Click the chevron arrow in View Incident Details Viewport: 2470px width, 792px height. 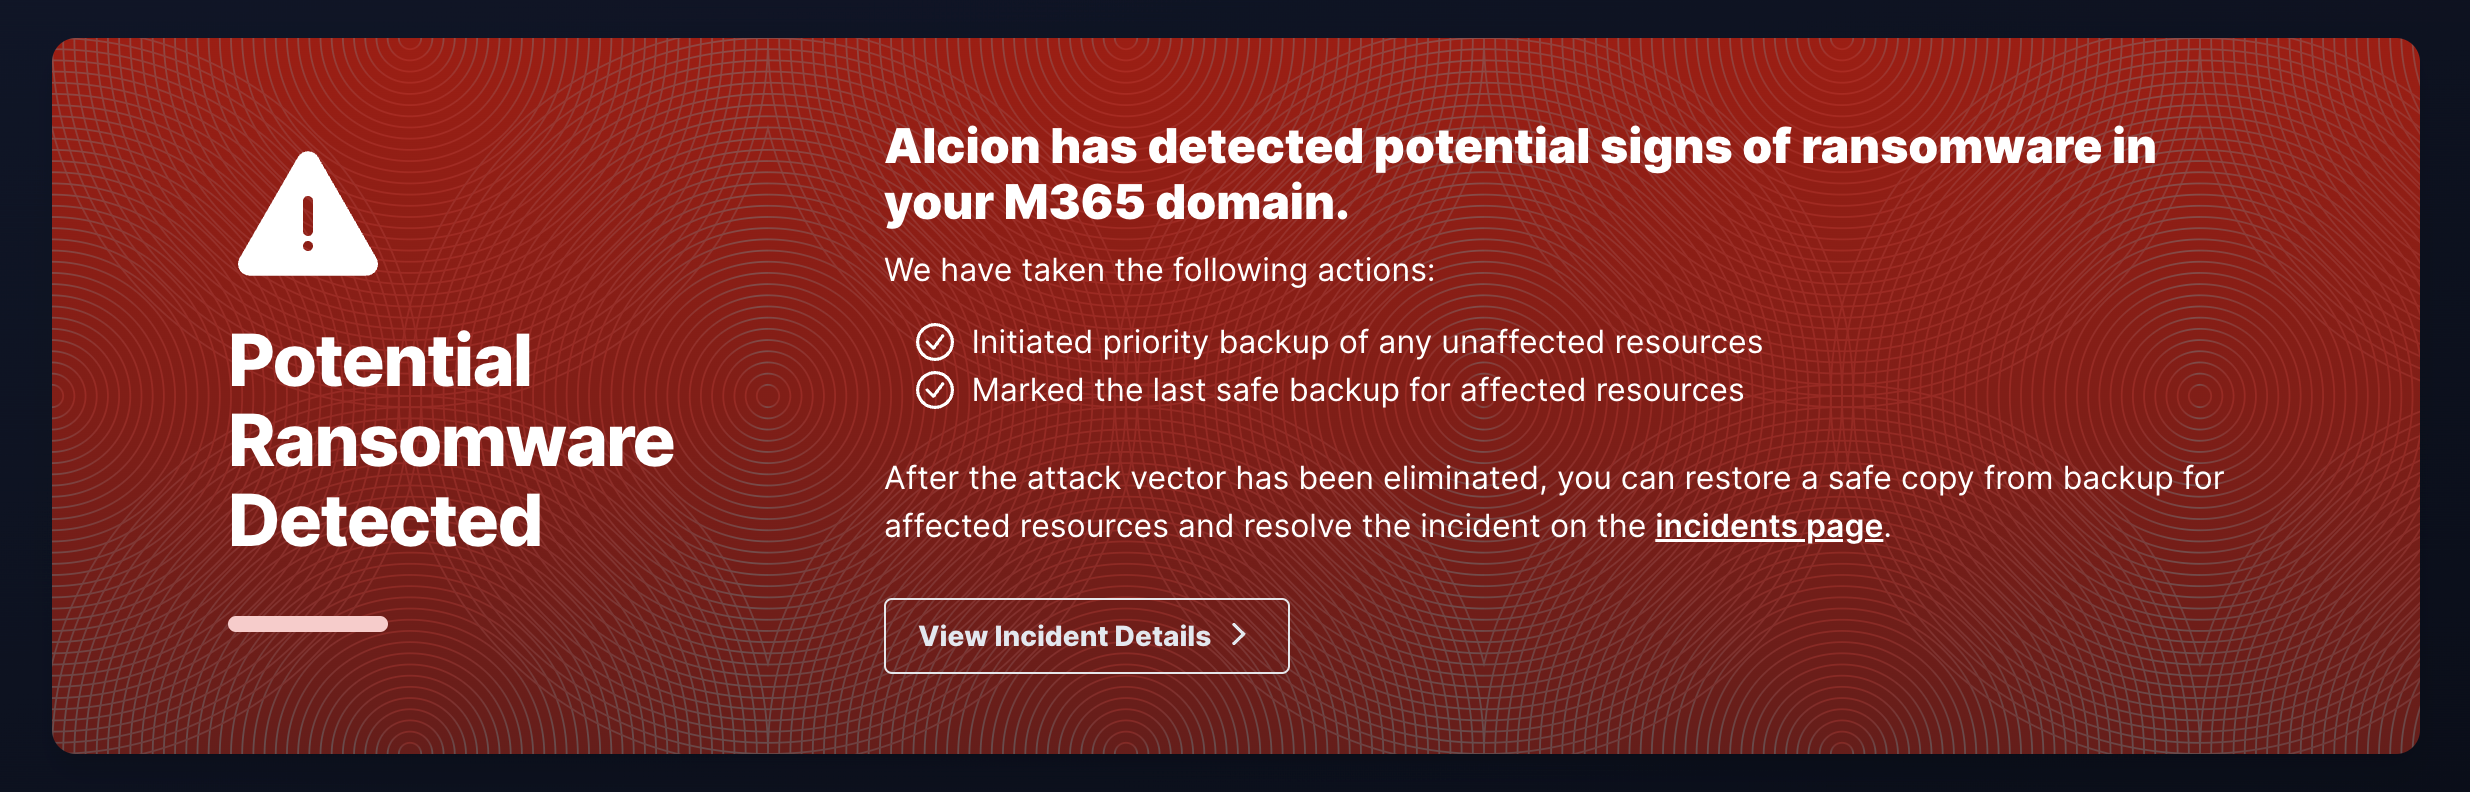(1239, 635)
